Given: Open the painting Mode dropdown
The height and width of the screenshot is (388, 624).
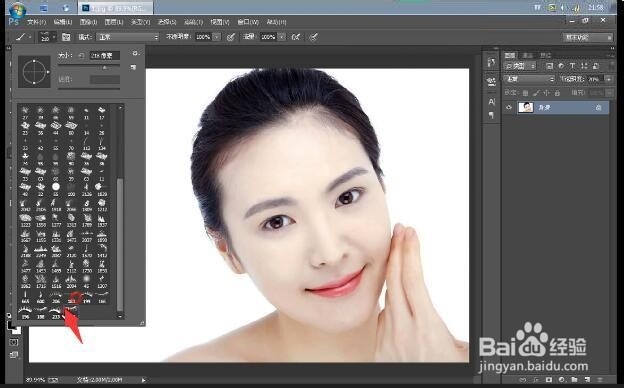Looking at the screenshot, I should pyautogui.click(x=127, y=37).
